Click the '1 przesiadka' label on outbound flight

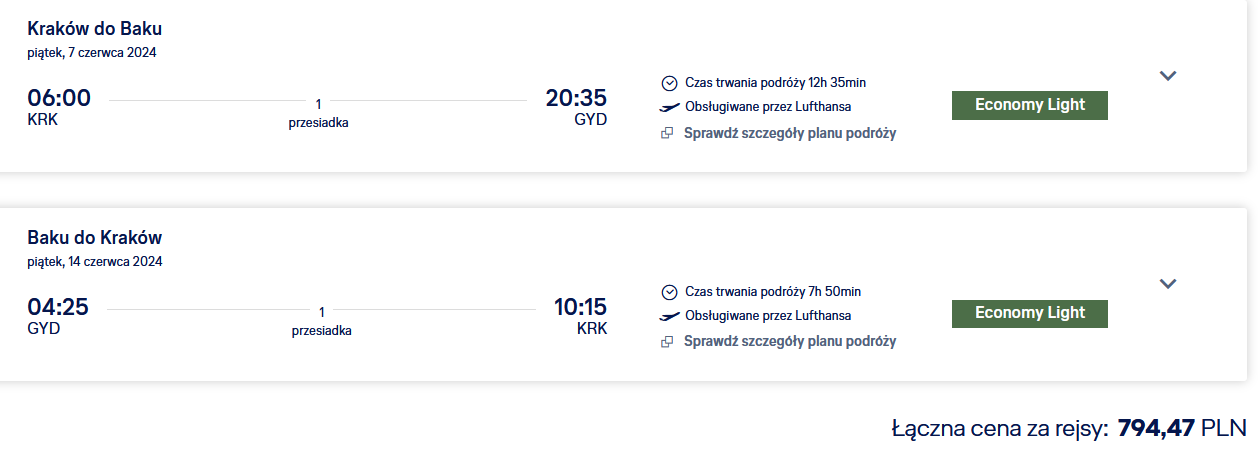[319, 113]
